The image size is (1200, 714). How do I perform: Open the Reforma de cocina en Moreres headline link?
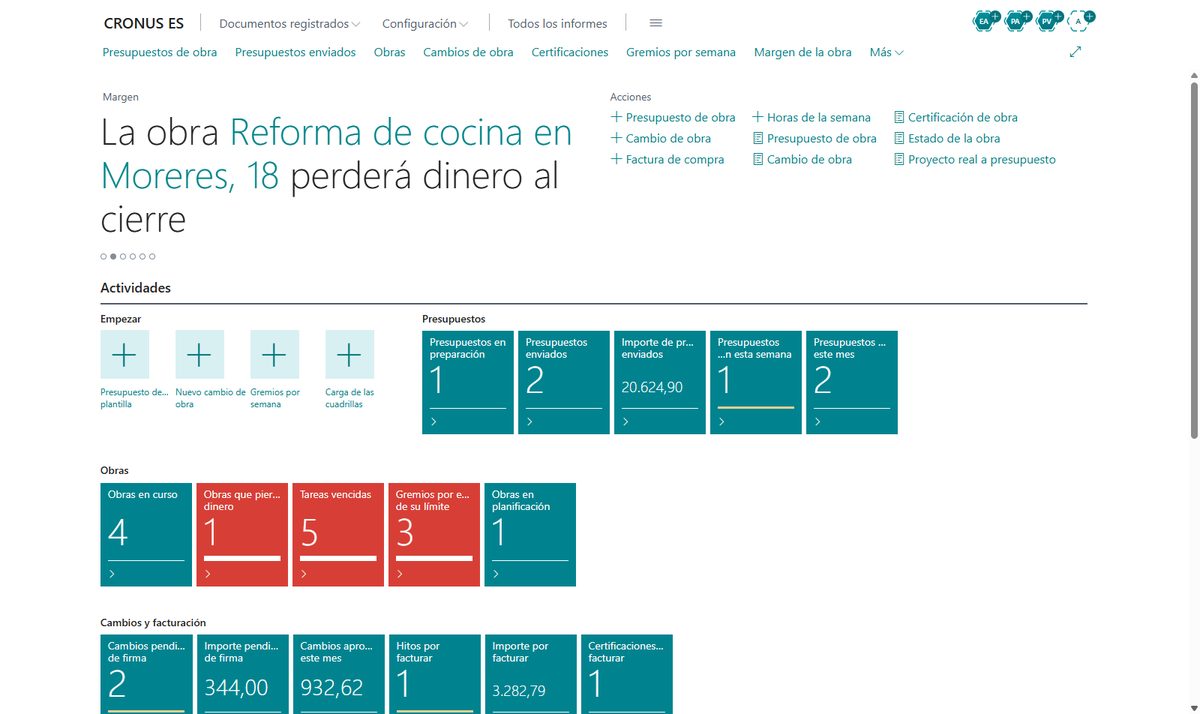point(336,154)
